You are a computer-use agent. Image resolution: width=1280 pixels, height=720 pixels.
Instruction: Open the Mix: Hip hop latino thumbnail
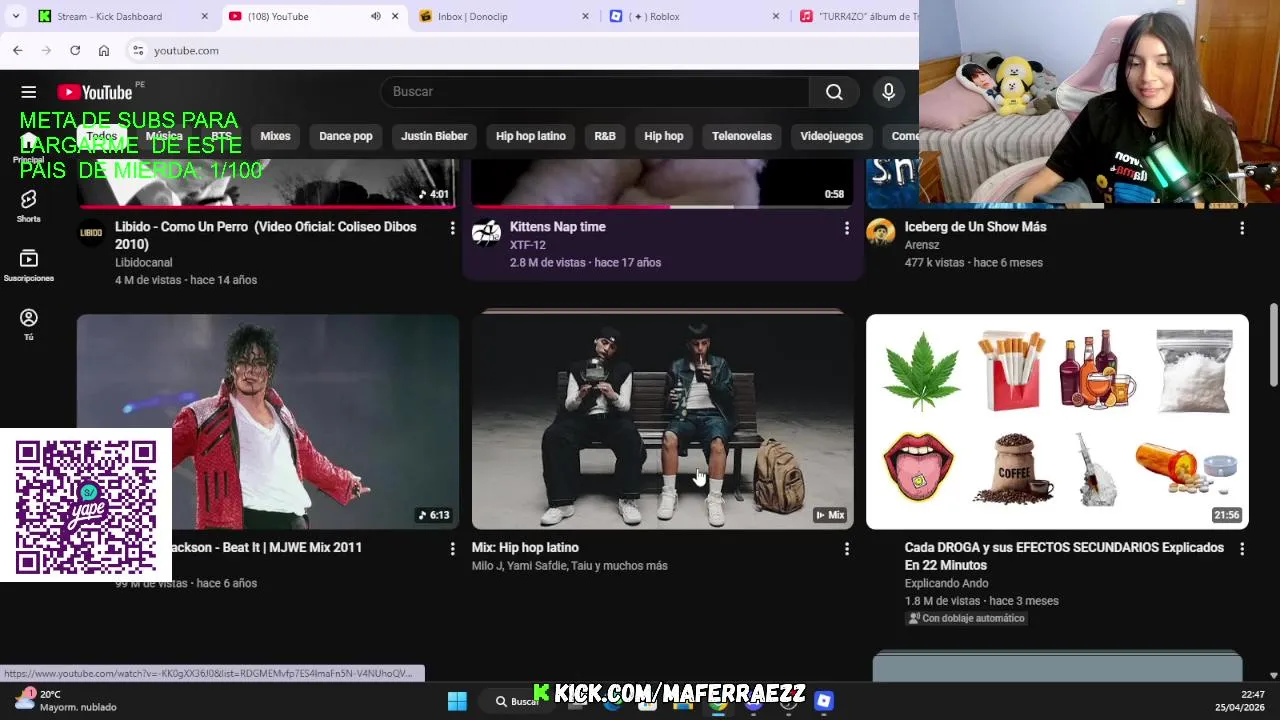click(663, 421)
